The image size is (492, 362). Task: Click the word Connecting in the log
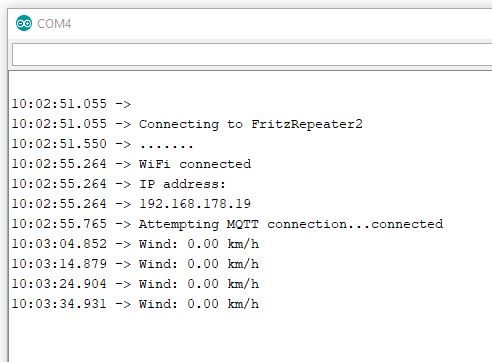click(179, 124)
